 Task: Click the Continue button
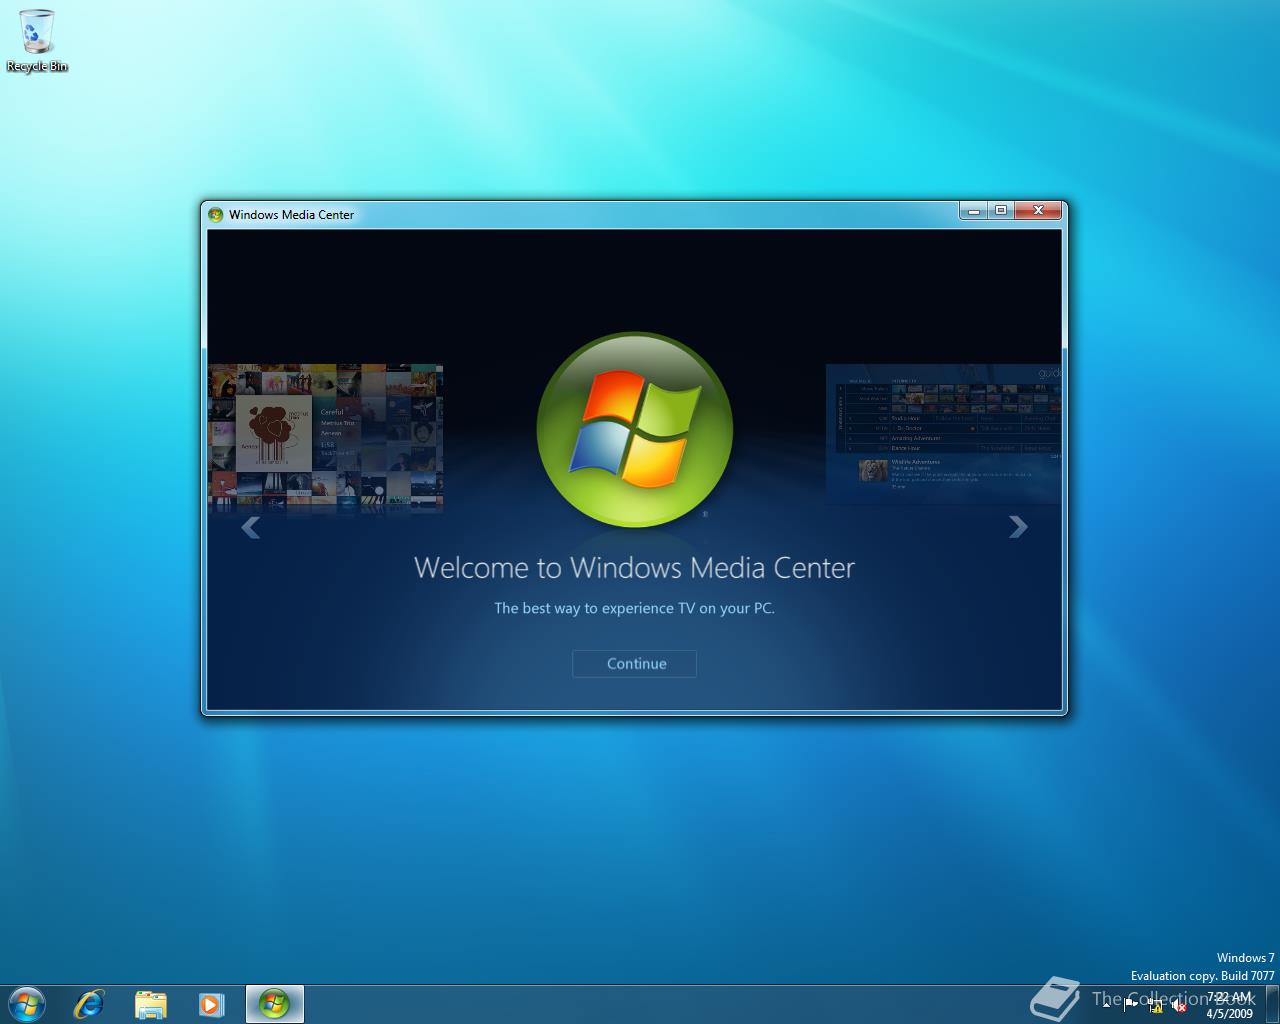click(x=634, y=664)
